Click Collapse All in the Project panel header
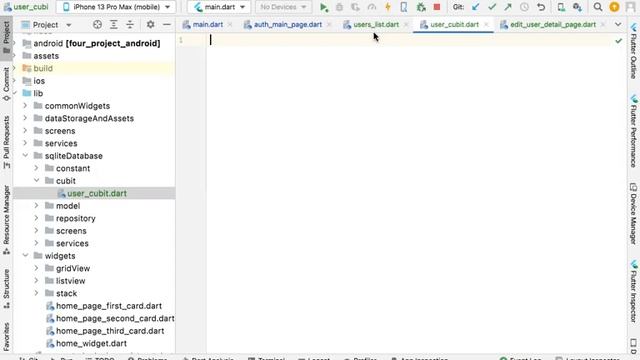Screen dimensions: 640x360 [130, 24]
